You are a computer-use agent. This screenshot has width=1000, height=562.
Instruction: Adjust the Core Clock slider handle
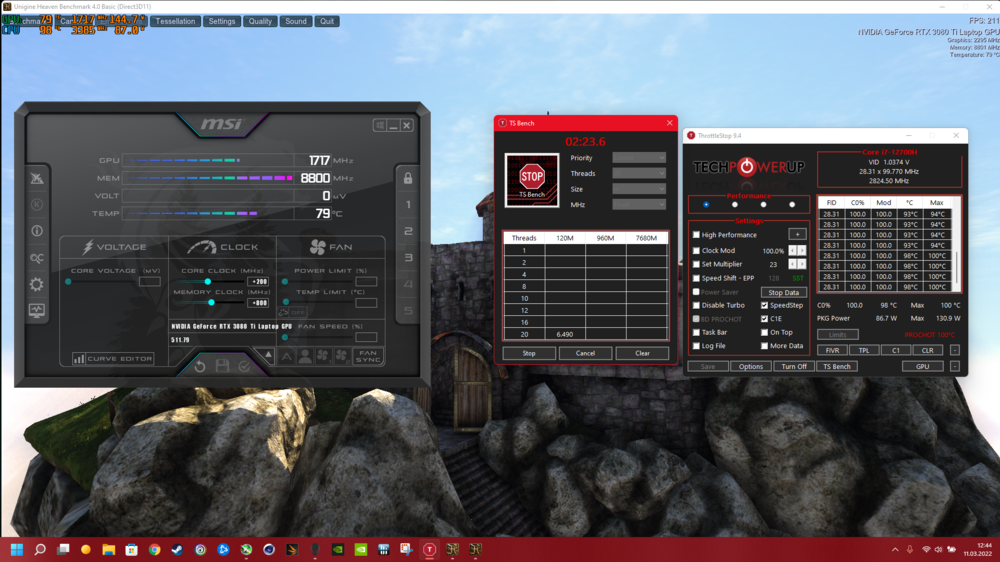[208, 282]
